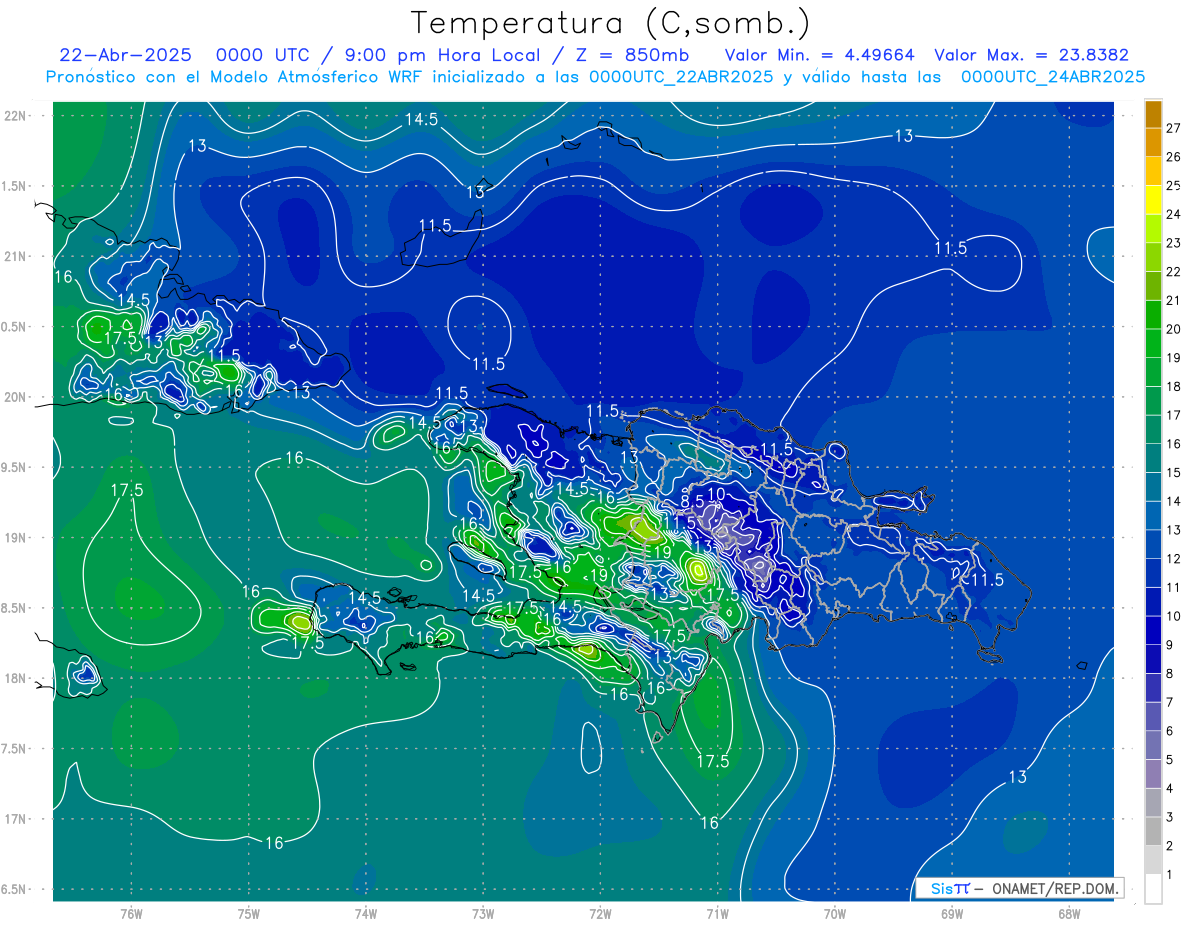Pick the orange swatch between 26 and 27
Image resolution: width=1200 pixels, height=927 pixels.
point(1153,142)
